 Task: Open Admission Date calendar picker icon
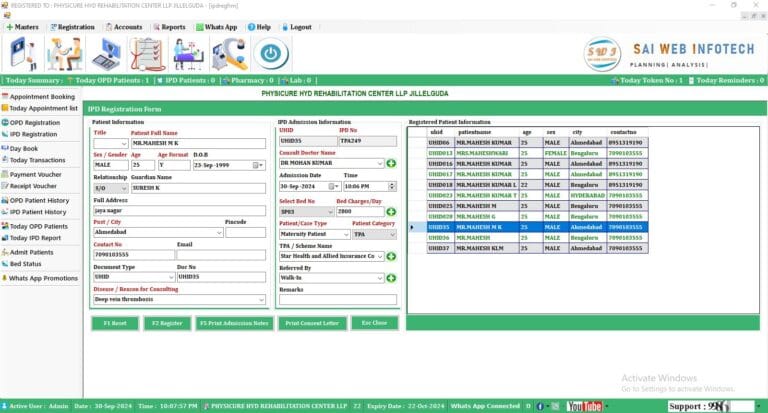(332, 186)
